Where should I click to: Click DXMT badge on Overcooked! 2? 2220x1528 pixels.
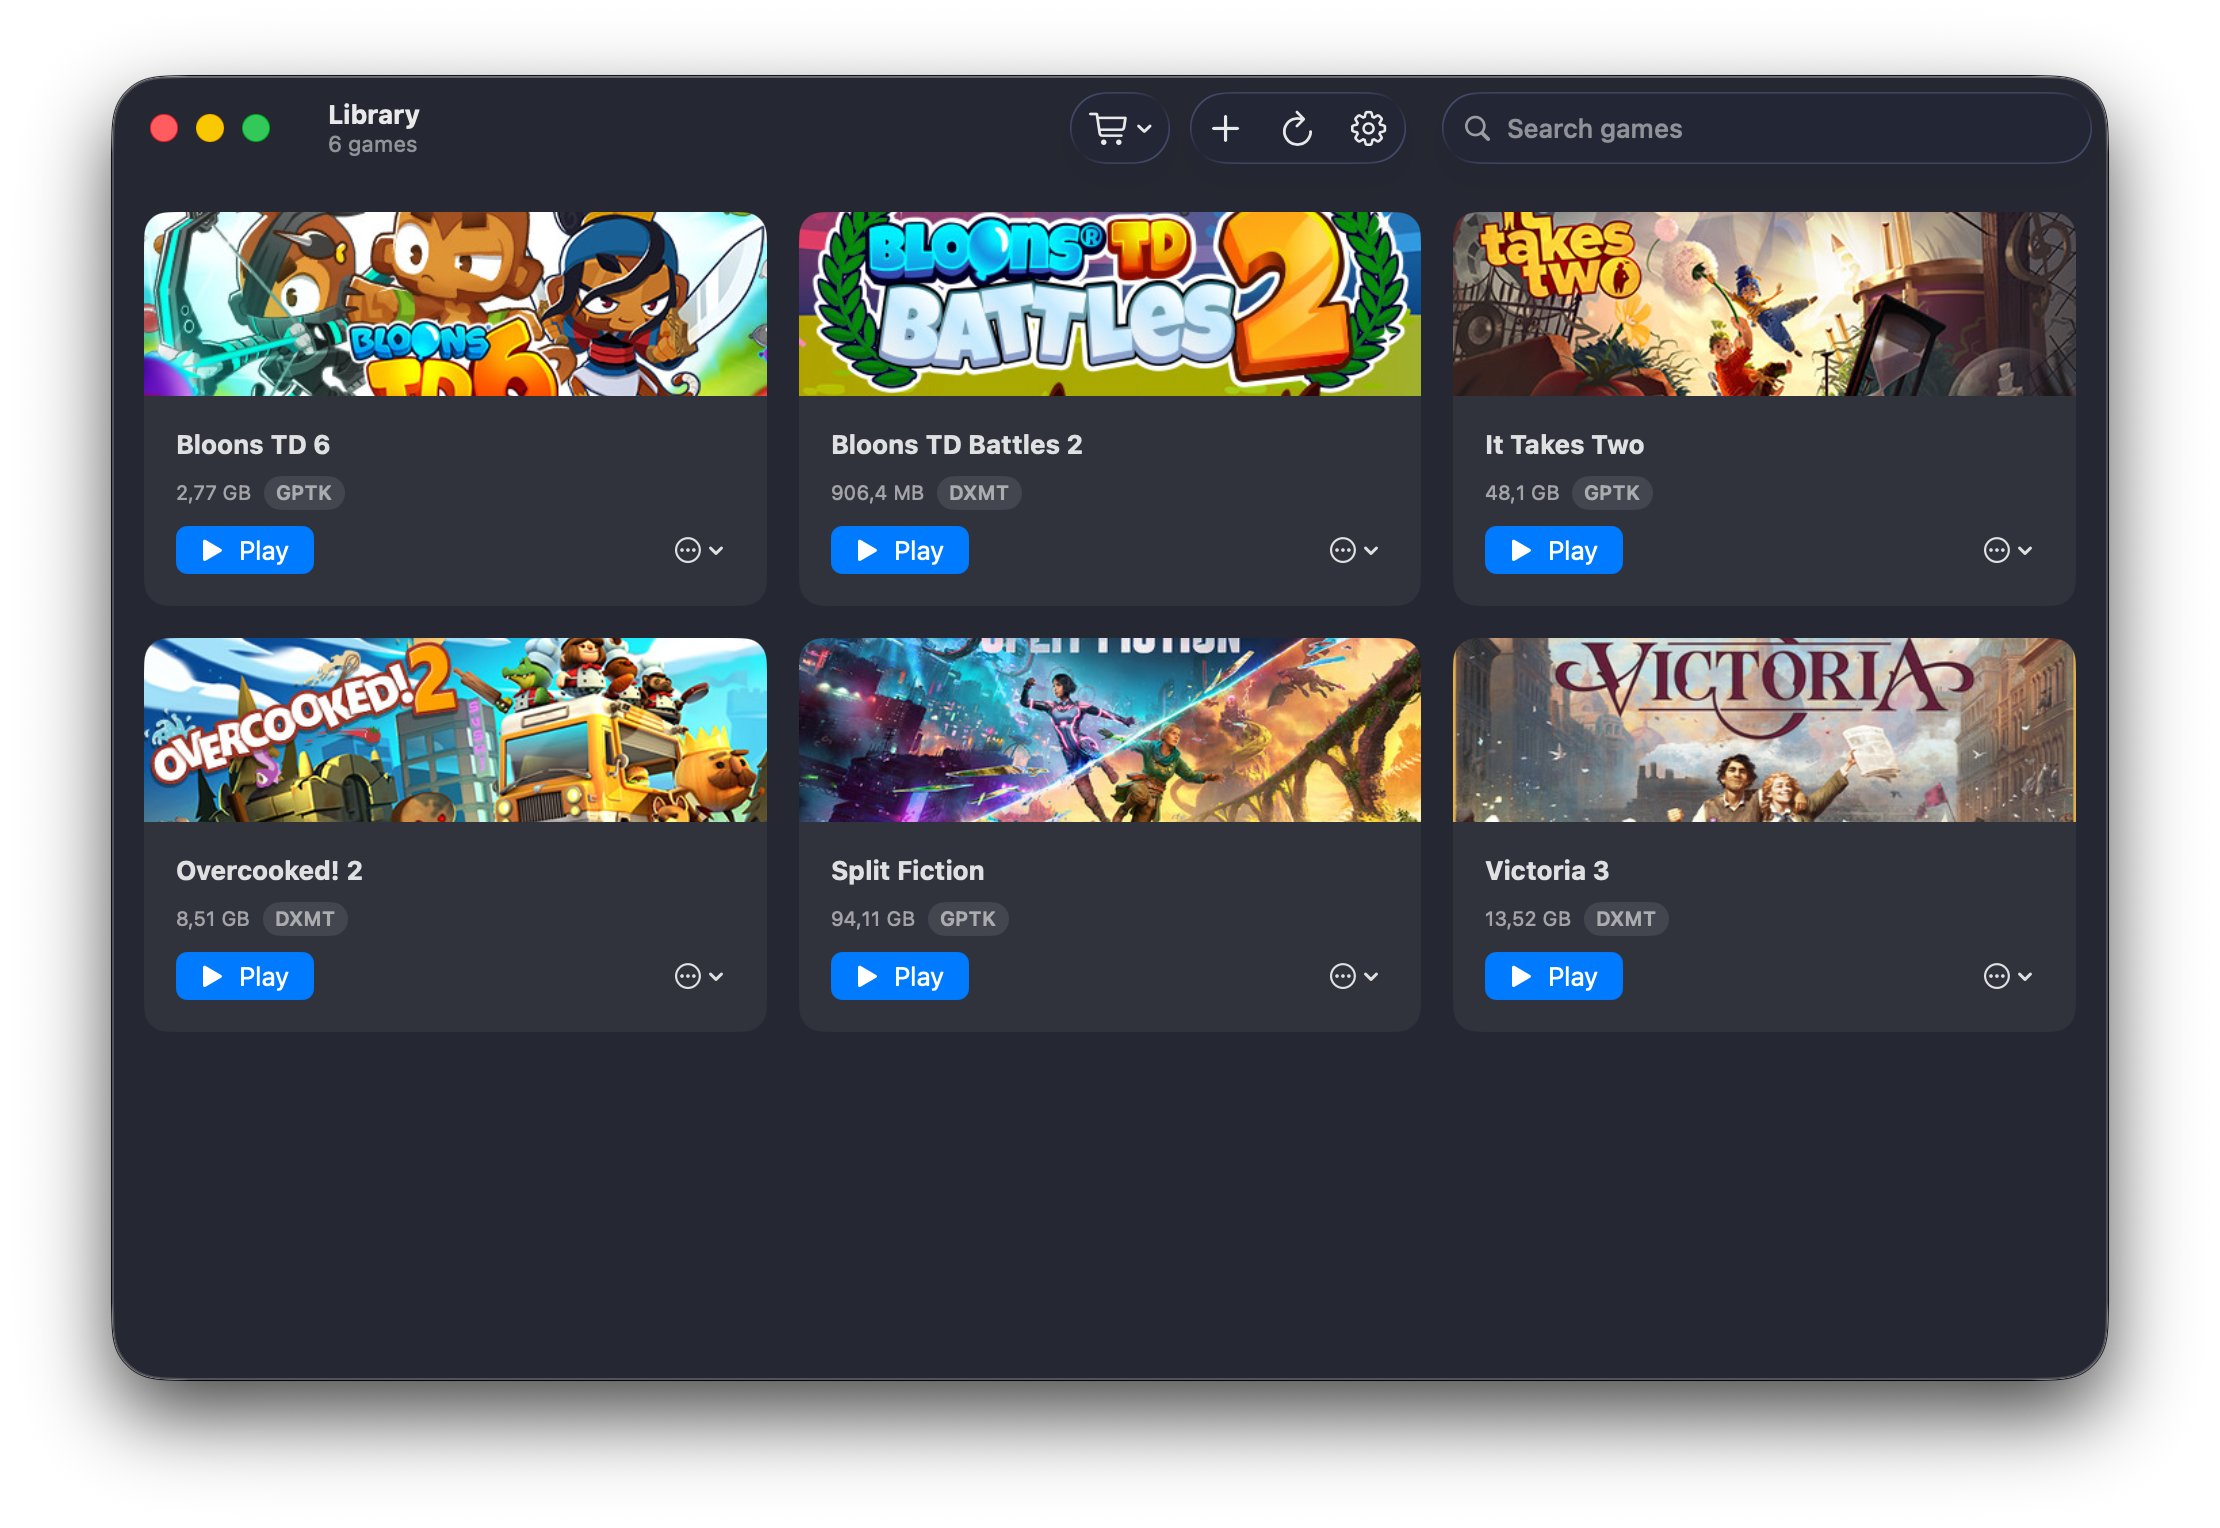click(x=305, y=919)
